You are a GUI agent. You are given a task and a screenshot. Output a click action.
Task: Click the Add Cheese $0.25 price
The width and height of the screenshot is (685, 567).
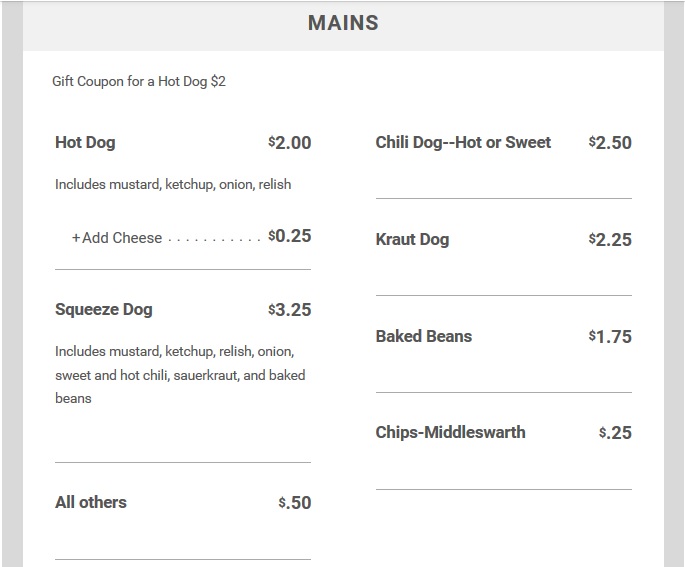click(x=290, y=237)
